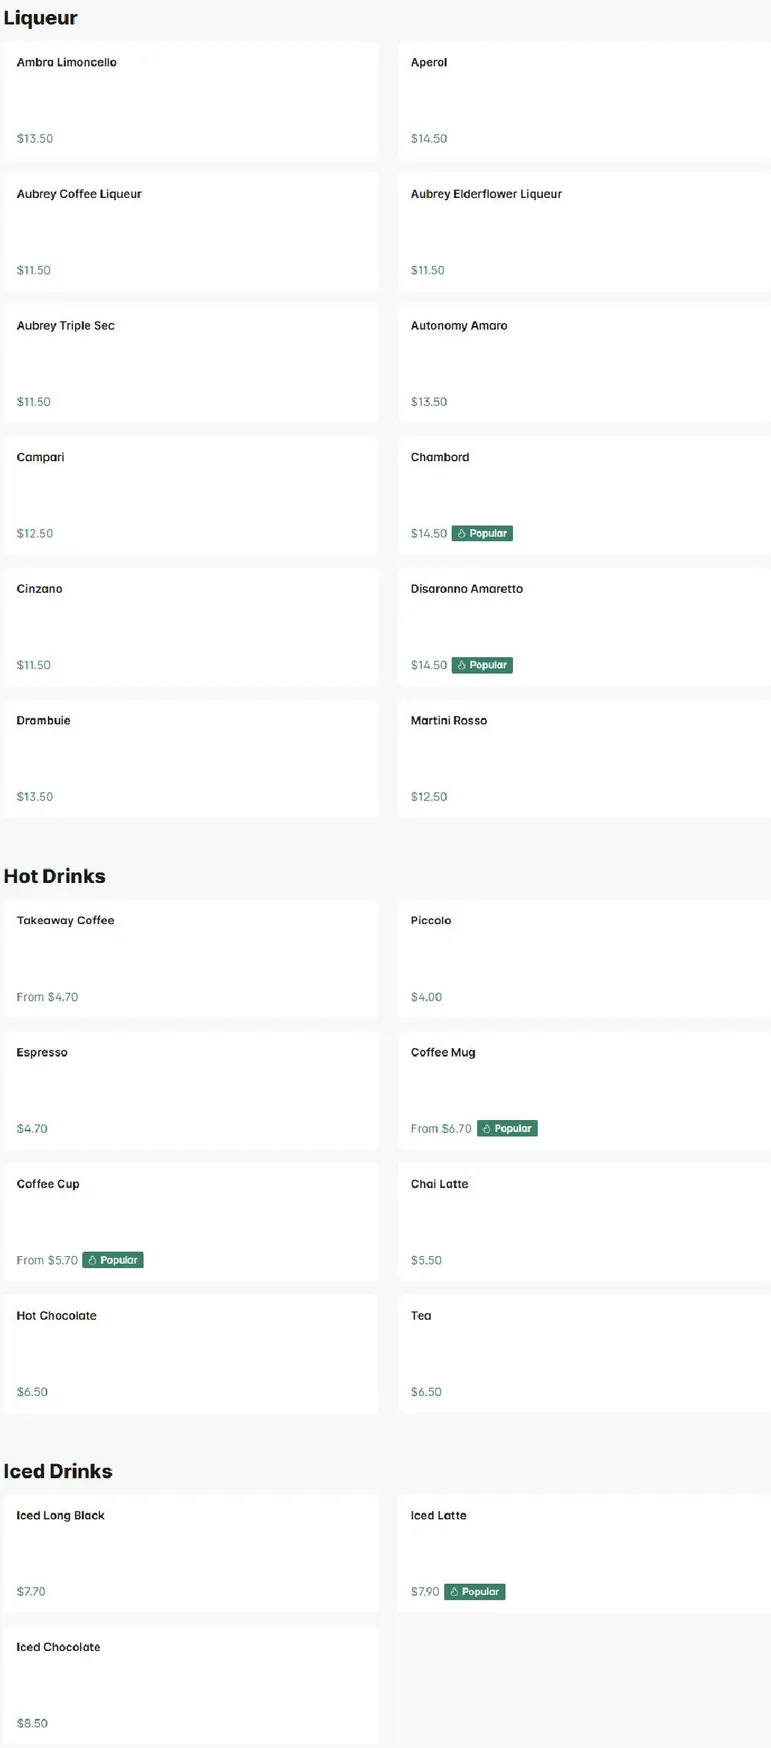Screen dimensions: 771x1748
Task: Select Aubrey Triple Sec card
Action: (x=191, y=364)
